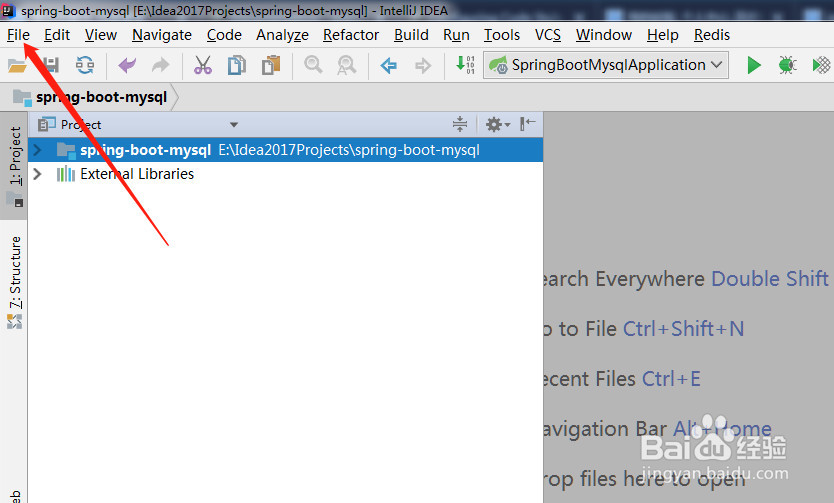The height and width of the screenshot is (503, 834).
Task: Click the Back navigation arrow
Action: 389,65
